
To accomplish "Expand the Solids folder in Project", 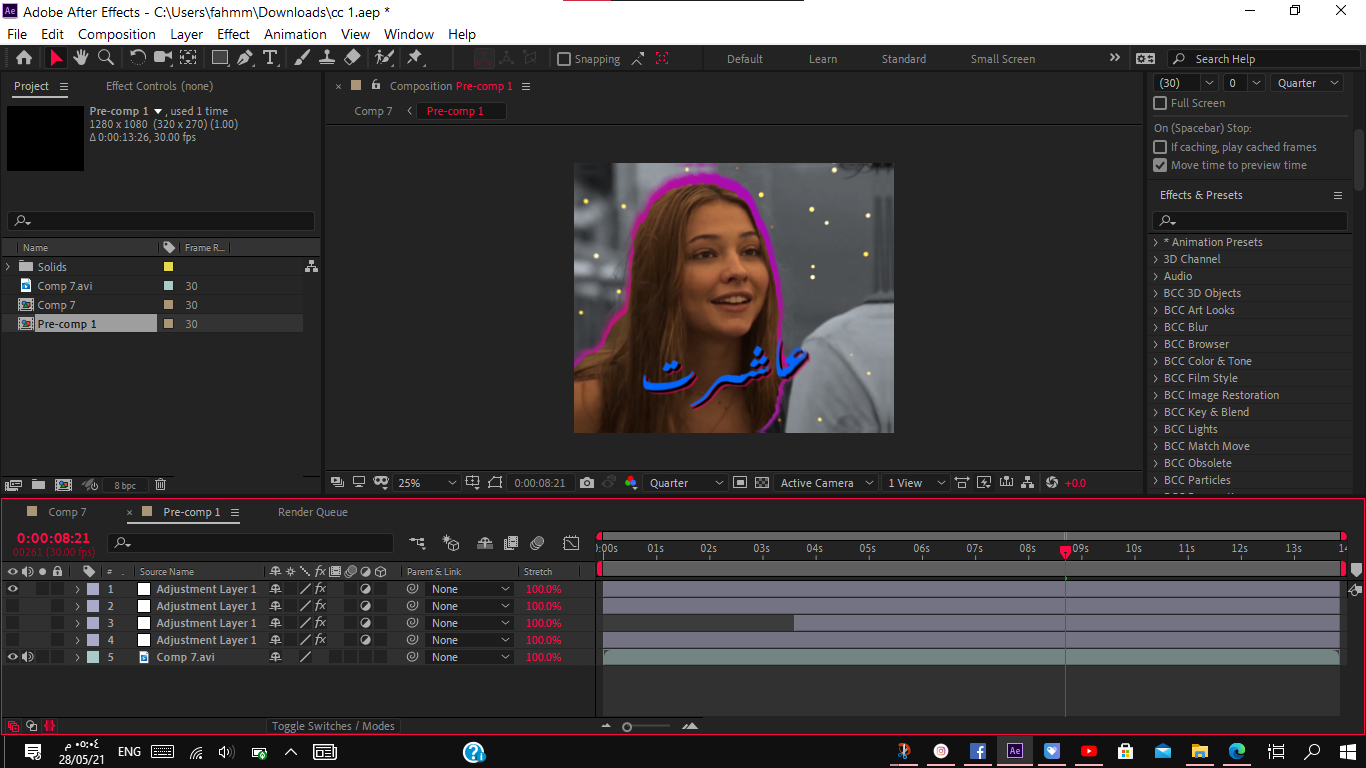I will [x=8, y=267].
